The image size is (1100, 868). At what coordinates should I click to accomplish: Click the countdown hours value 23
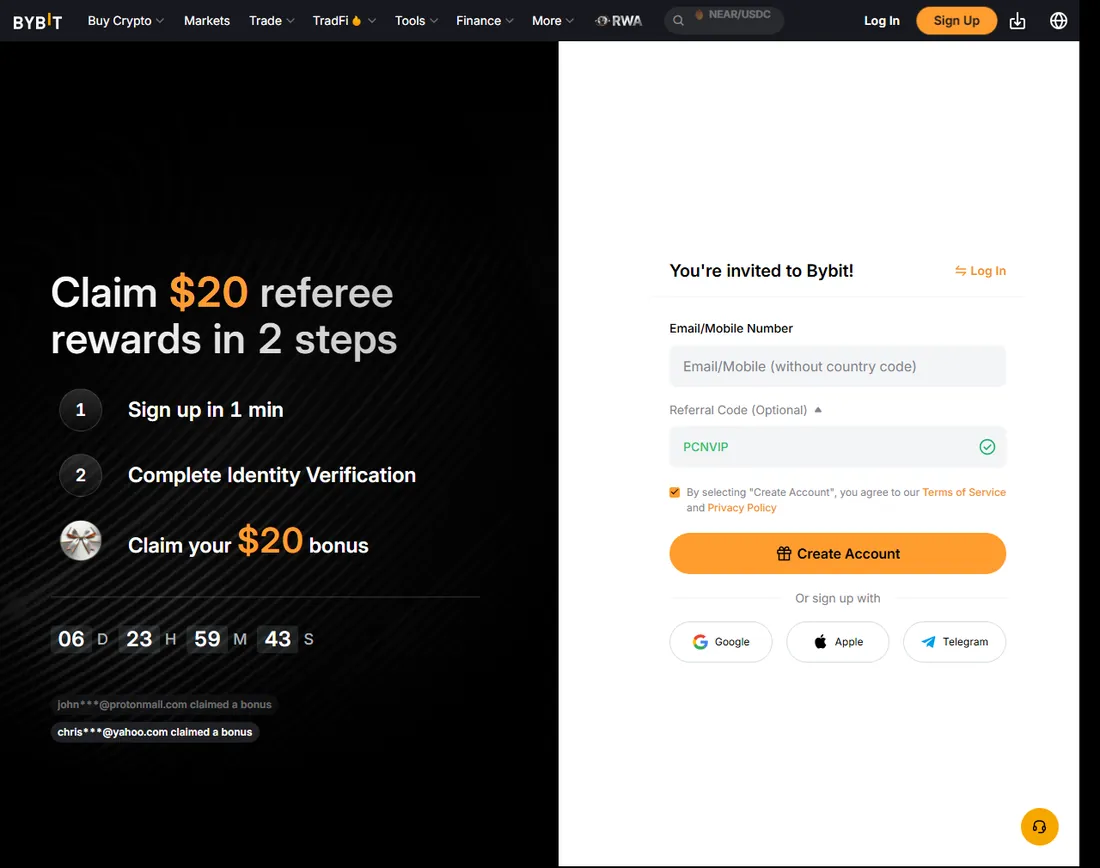tap(139, 639)
